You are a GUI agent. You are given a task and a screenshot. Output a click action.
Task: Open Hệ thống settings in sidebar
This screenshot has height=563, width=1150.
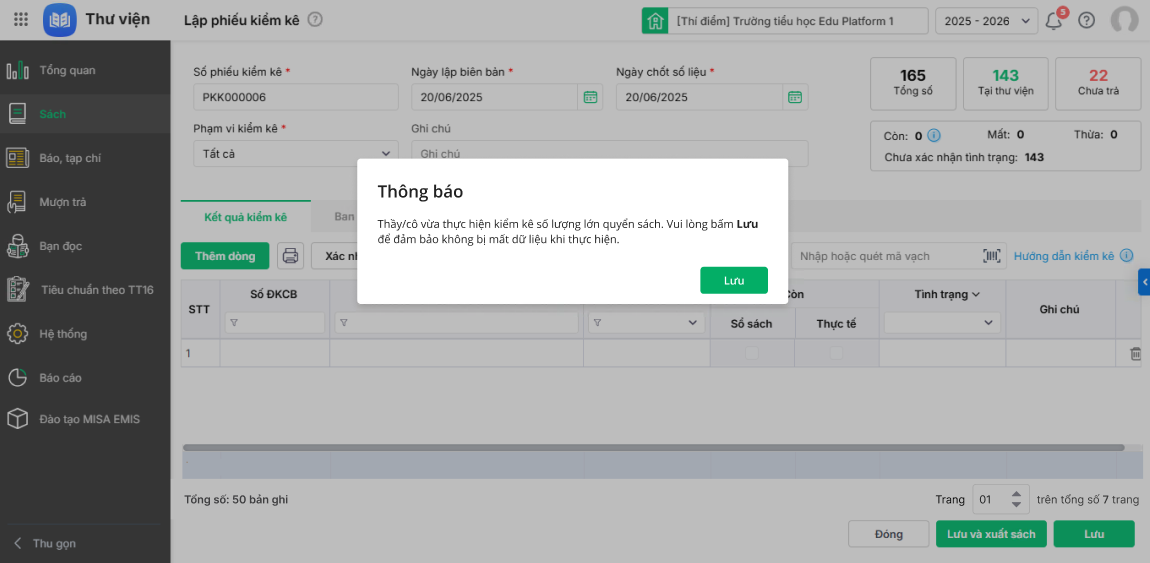pyautogui.click(x=85, y=334)
